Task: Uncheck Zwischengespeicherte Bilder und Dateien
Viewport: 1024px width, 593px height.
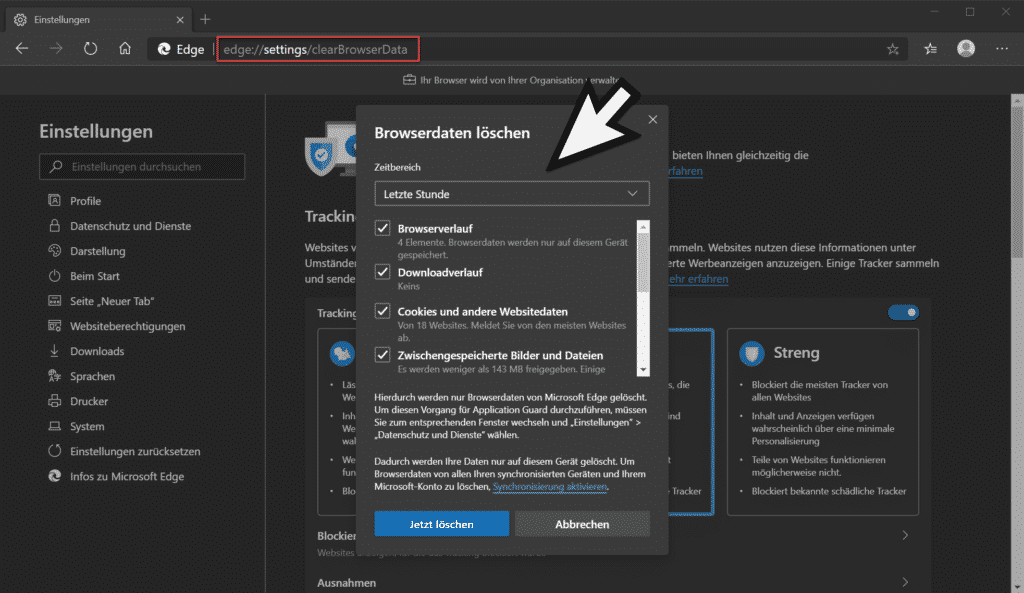Action: (x=382, y=355)
